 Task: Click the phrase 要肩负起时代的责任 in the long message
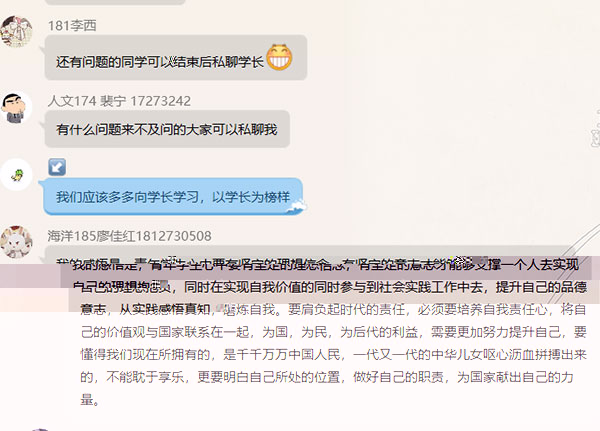pos(346,309)
